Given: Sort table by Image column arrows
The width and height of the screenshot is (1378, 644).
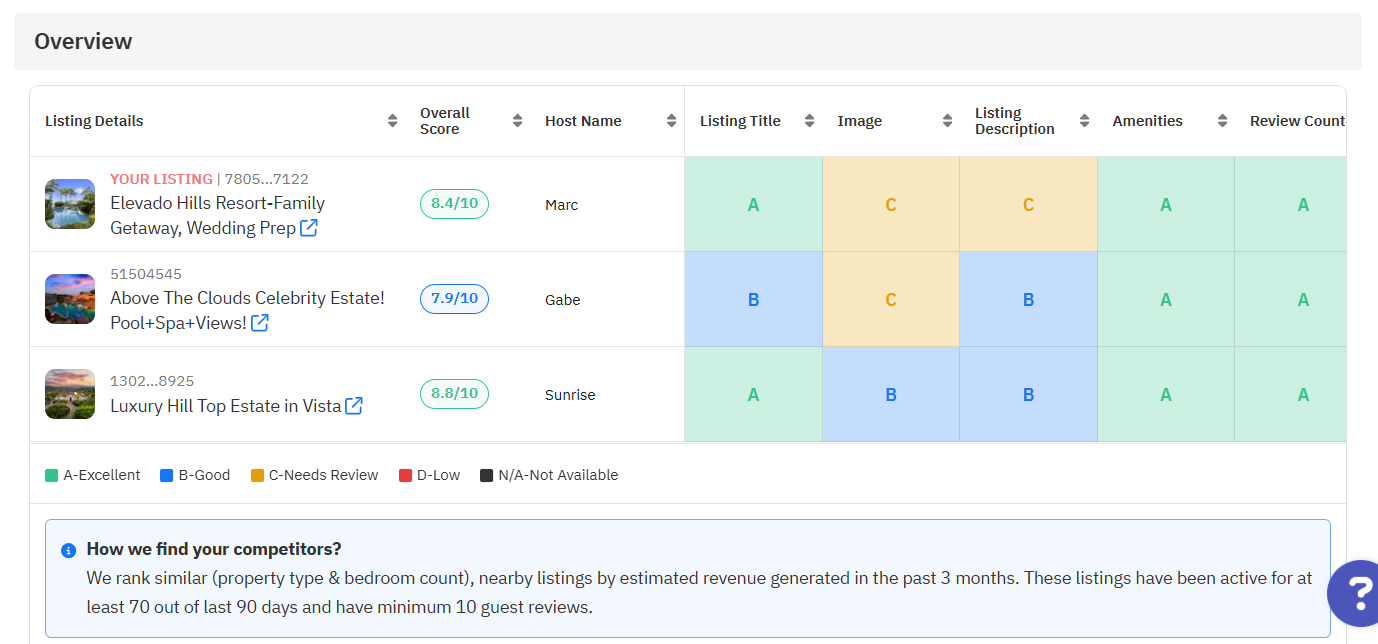Looking at the screenshot, I should (x=947, y=121).
